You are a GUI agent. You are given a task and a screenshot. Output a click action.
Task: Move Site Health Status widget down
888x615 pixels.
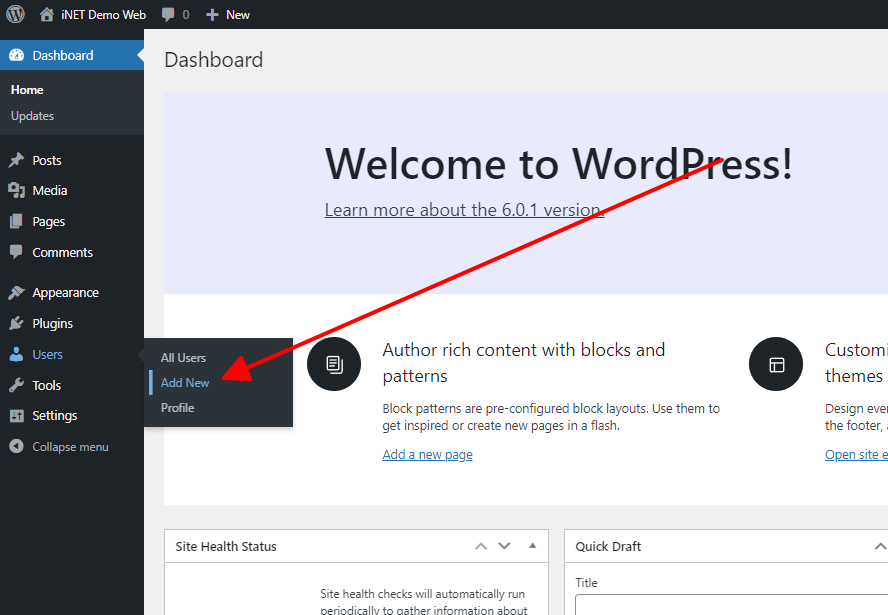tap(504, 546)
